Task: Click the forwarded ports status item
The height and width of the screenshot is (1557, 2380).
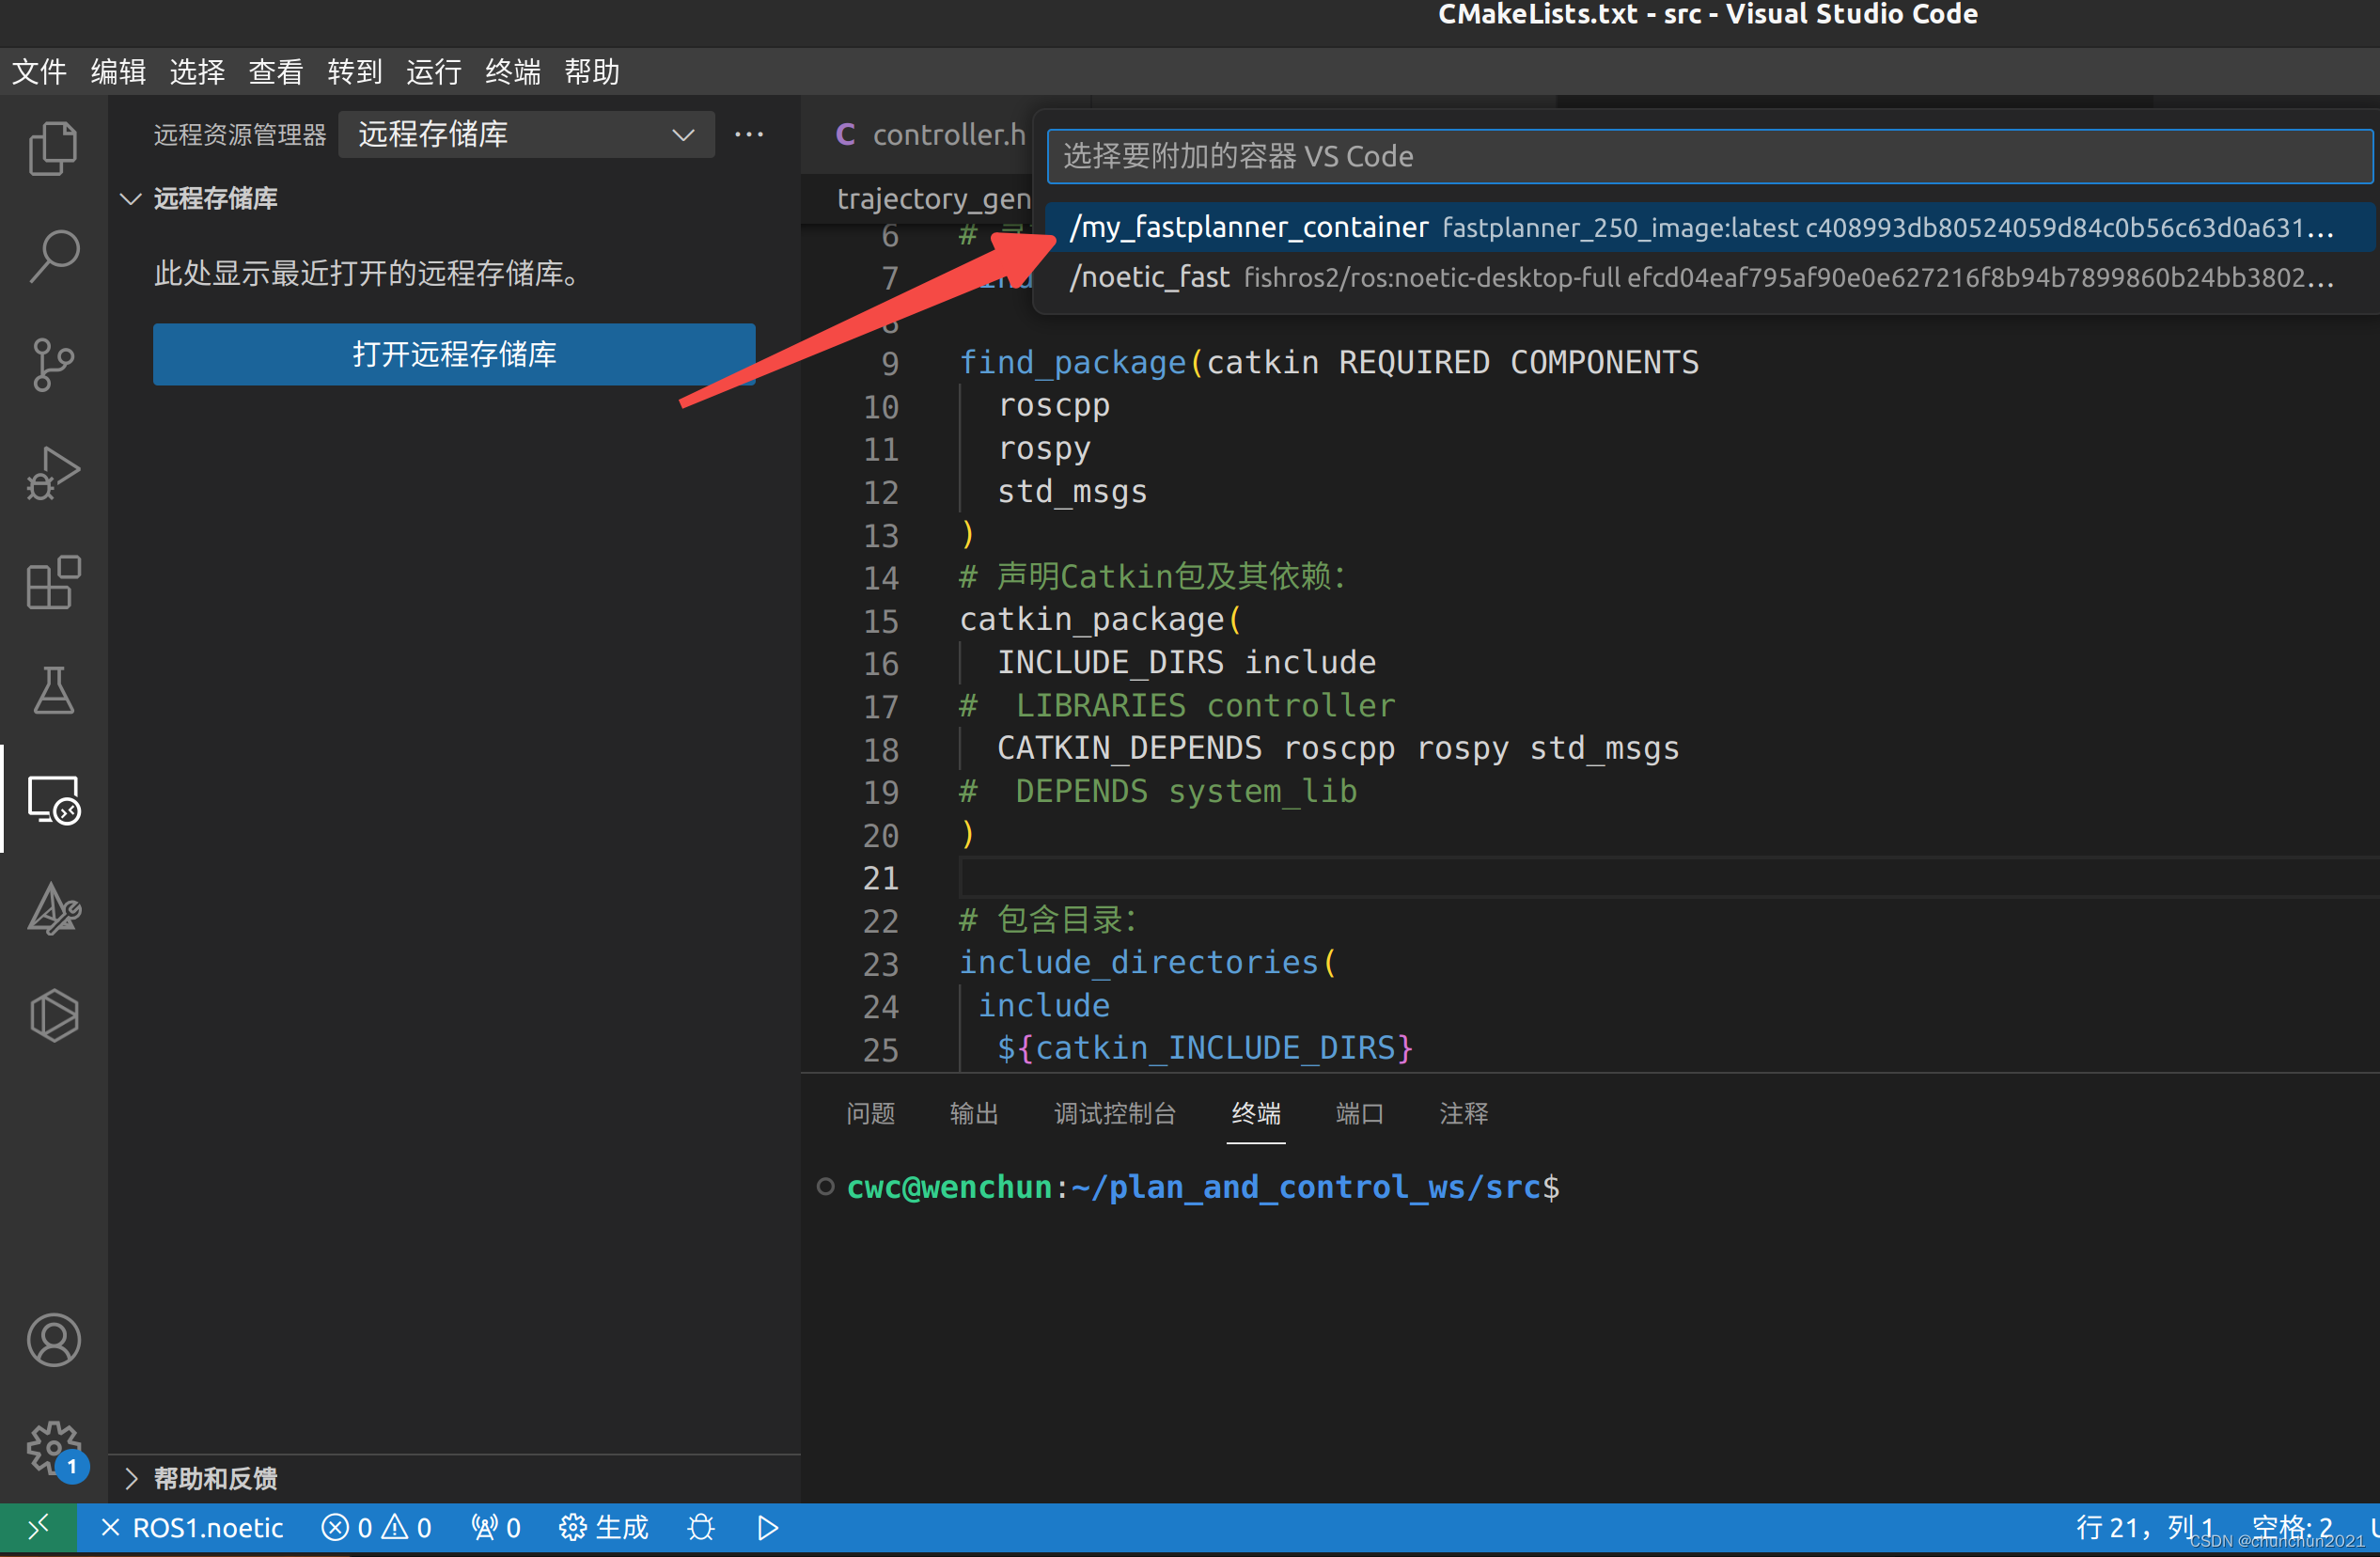Action: click(496, 1528)
